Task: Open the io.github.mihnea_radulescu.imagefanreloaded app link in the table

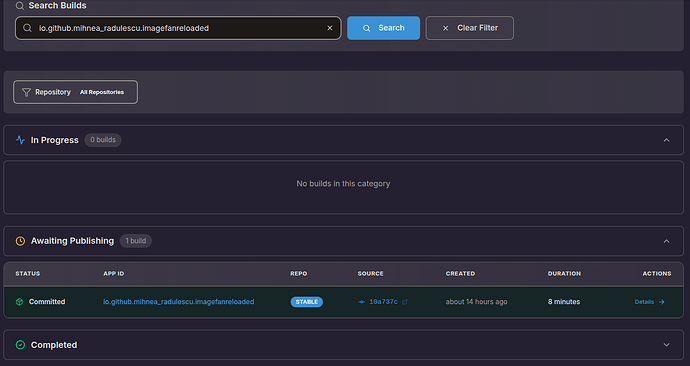Action: (178, 302)
